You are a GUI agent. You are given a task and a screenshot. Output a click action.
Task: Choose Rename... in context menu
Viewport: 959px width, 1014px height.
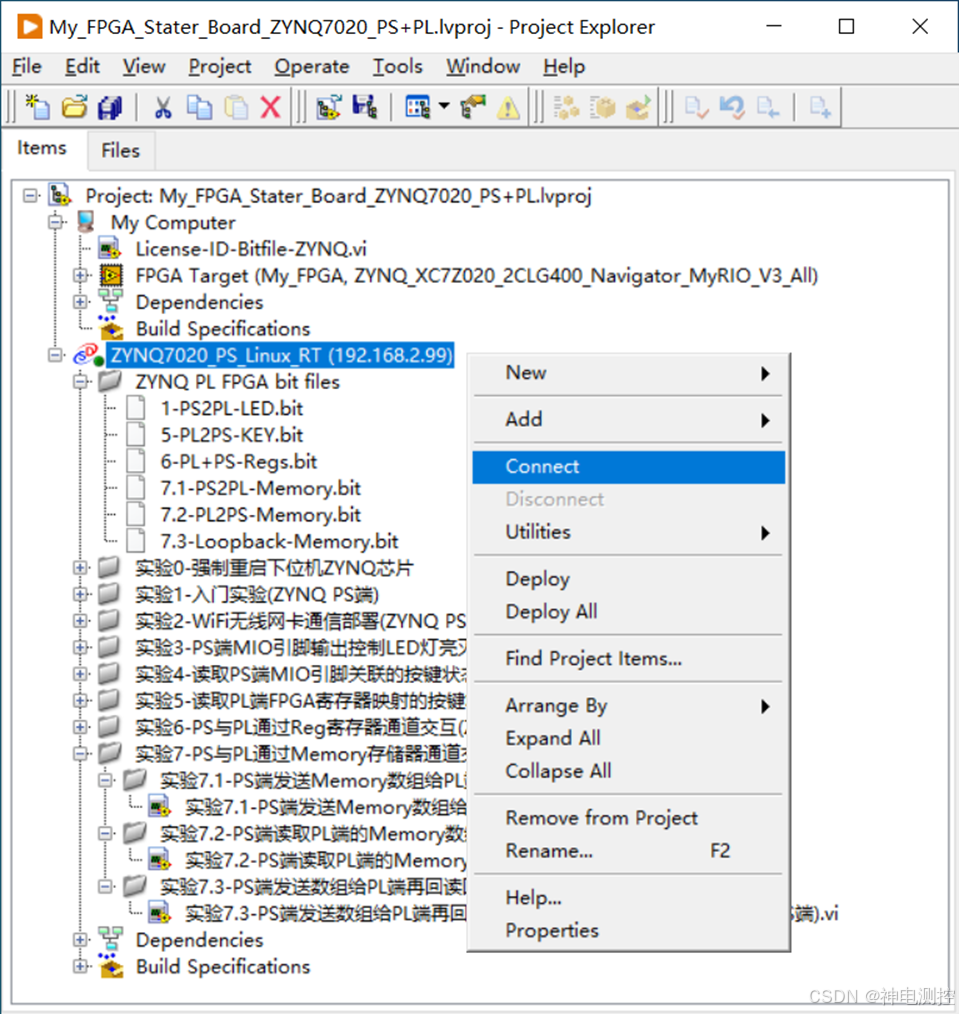pos(629,851)
